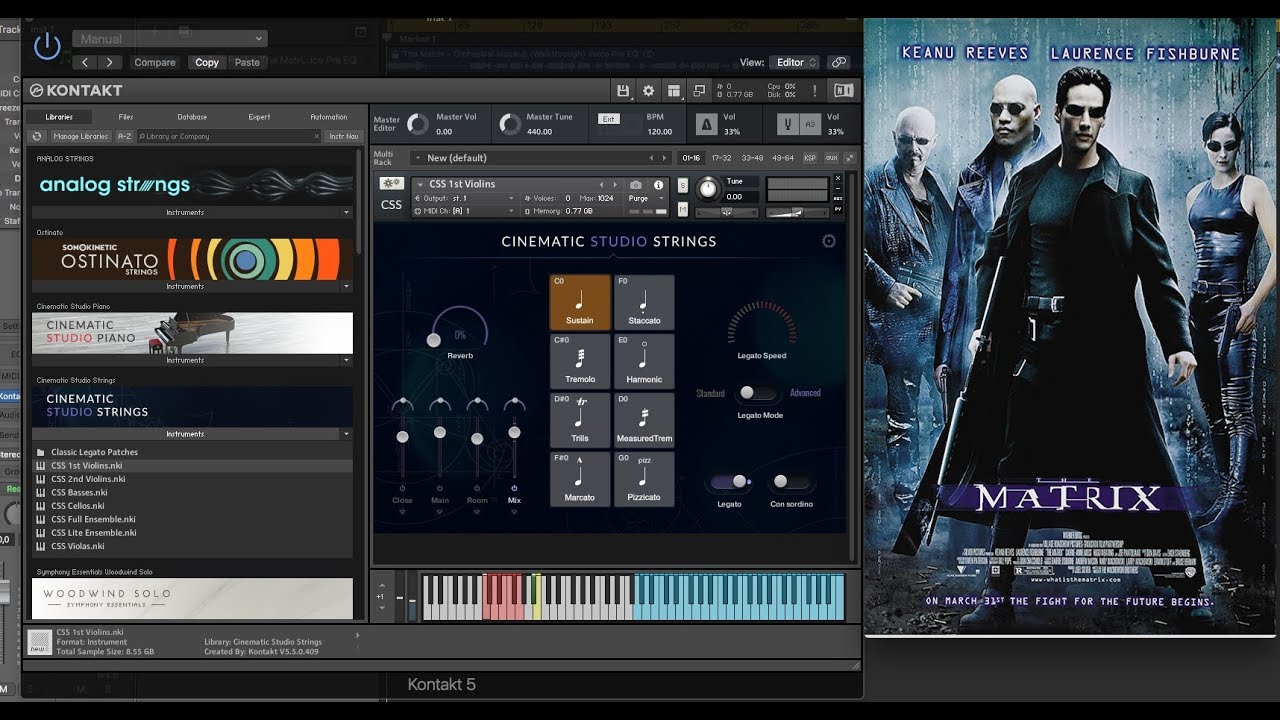This screenshot has width=1280, height=720.
Task: Open the Output st.1 dropdown
Action: coord(464,198)
